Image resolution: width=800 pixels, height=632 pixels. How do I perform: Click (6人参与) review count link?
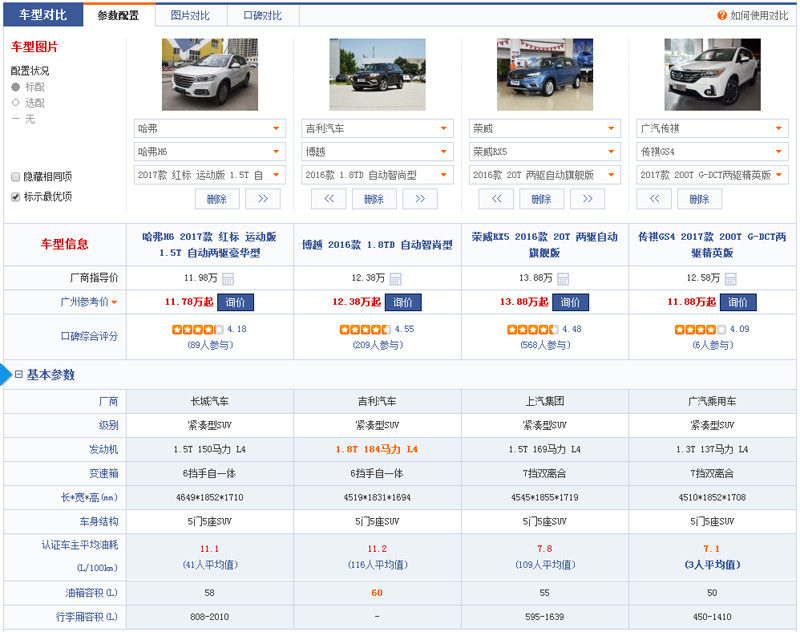713,345
